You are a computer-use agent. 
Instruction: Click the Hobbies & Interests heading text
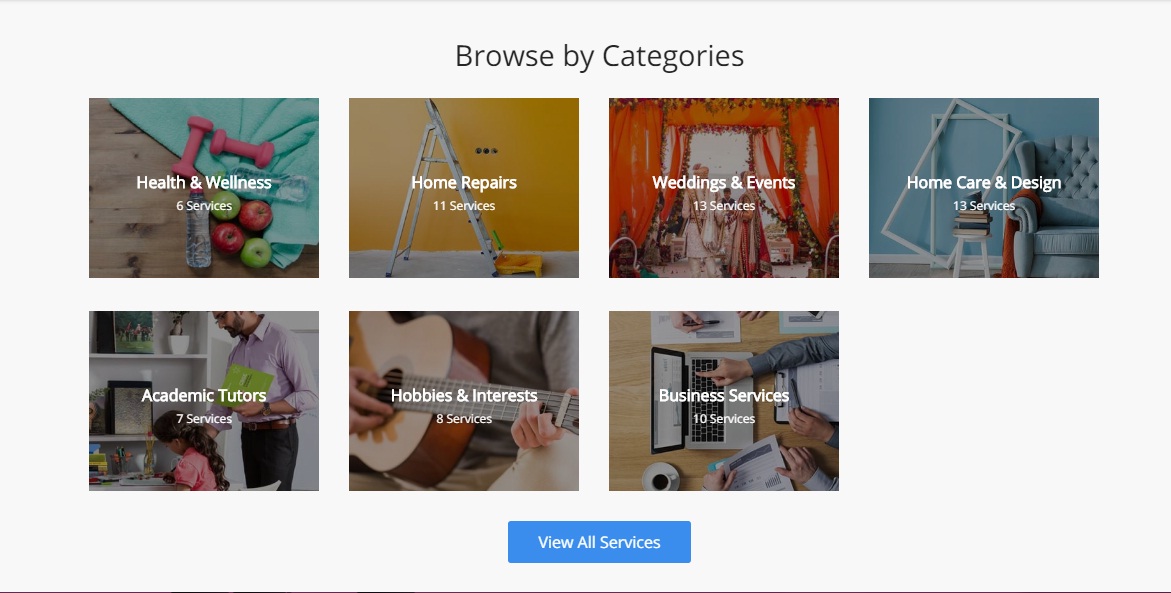[464, 395]
